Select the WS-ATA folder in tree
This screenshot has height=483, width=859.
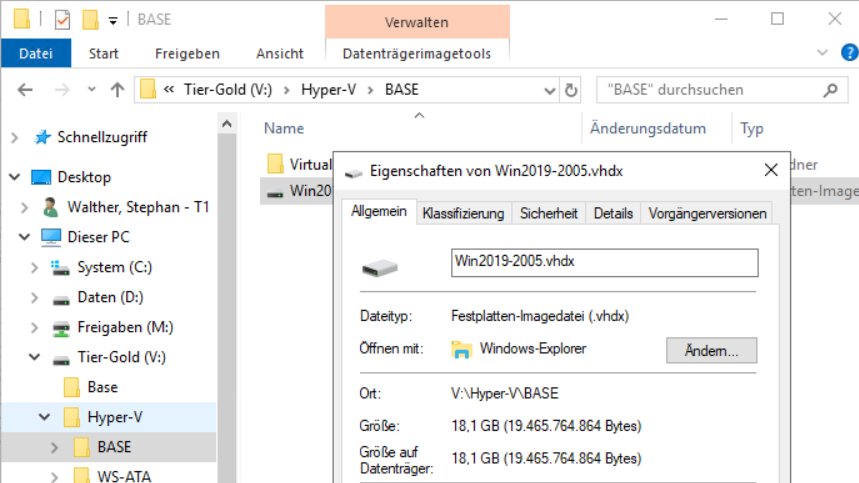click(124, 475)
